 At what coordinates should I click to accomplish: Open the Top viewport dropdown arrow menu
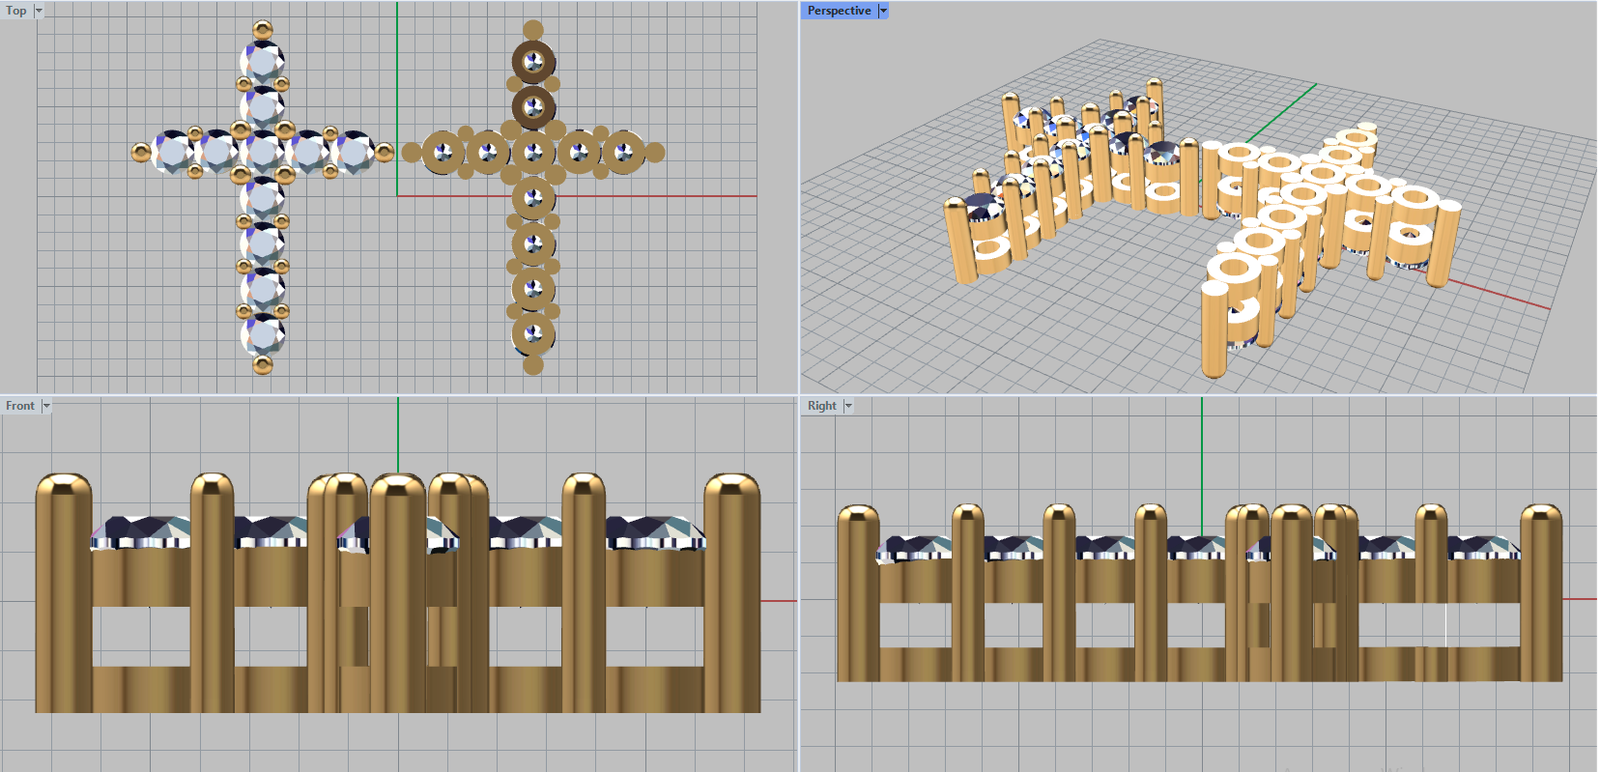[x=39, y=11]
